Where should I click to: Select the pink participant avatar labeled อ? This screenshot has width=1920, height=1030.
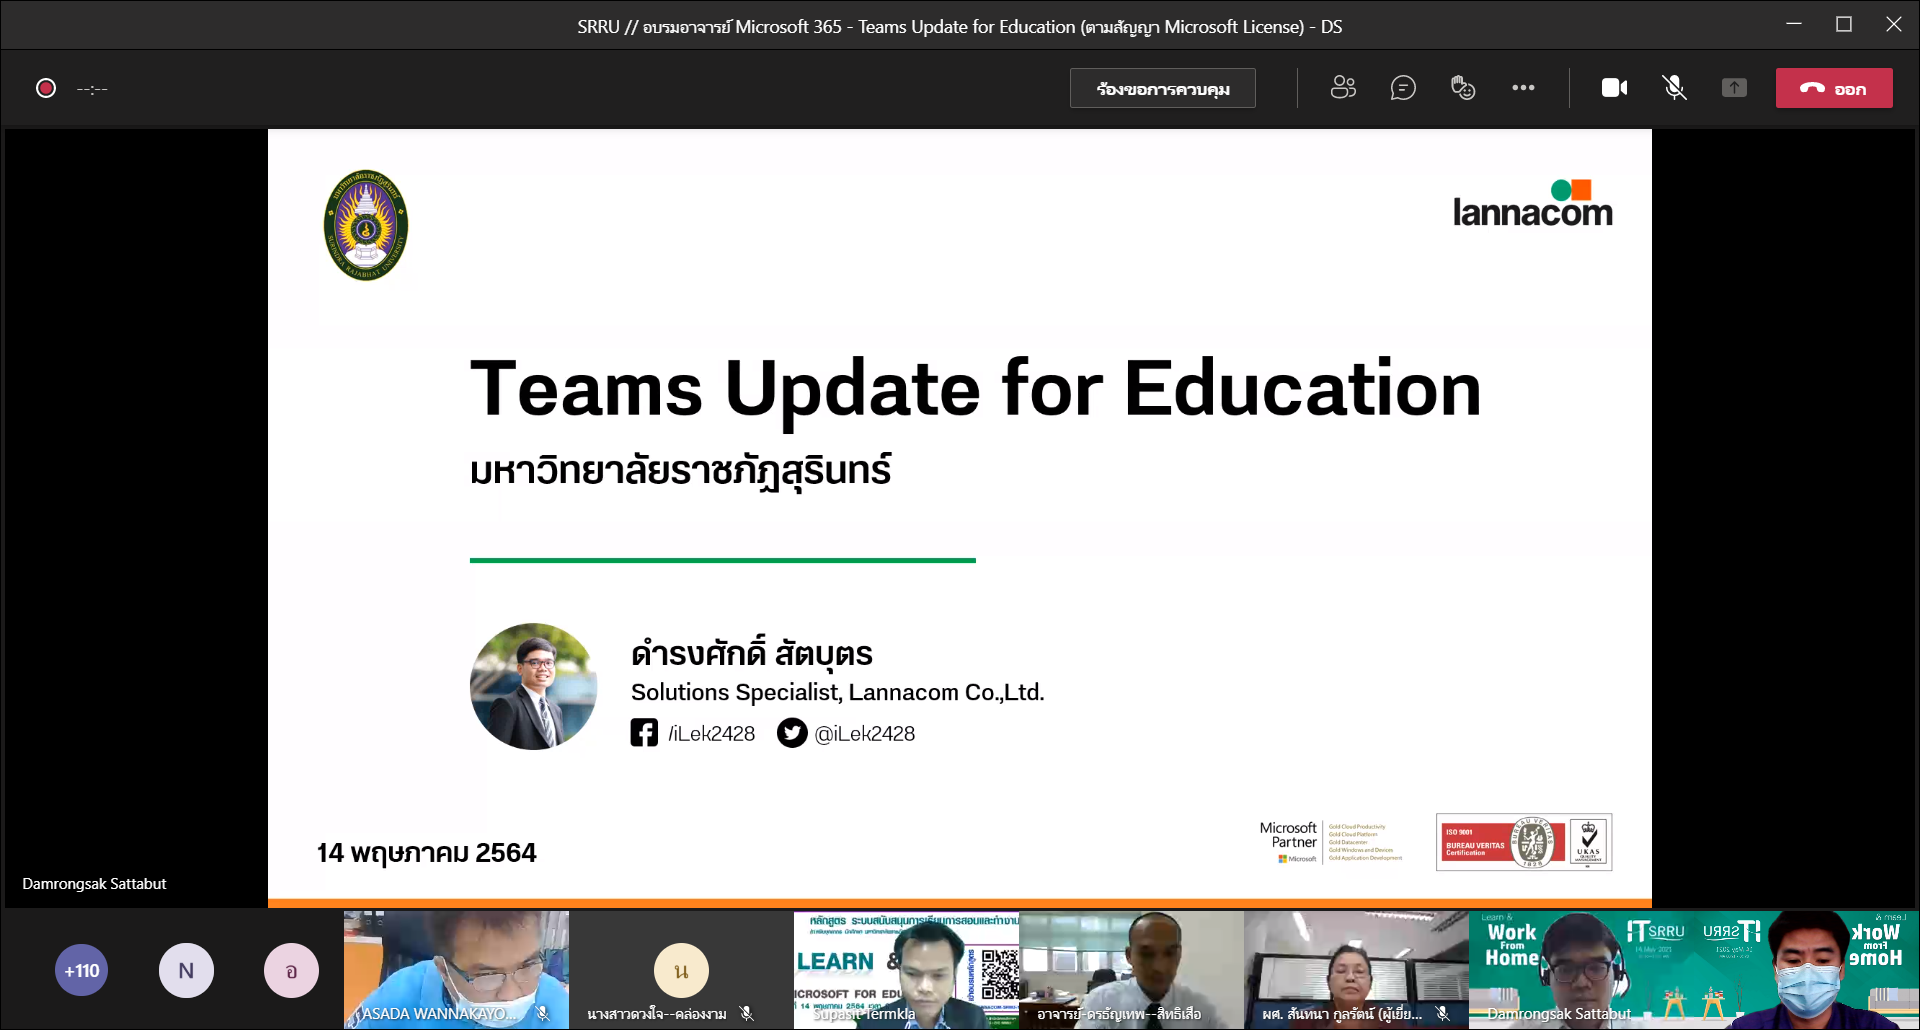(291, 970)
